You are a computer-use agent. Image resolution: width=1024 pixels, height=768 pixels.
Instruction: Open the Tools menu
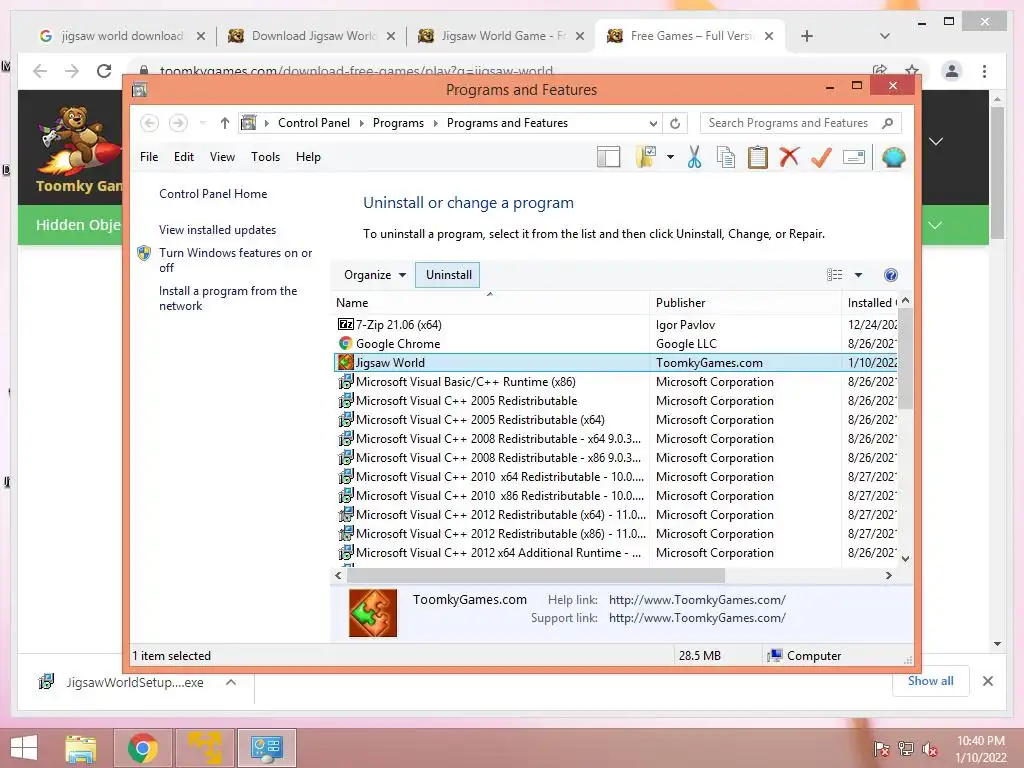pyautogui.click(x=265, y=157)
